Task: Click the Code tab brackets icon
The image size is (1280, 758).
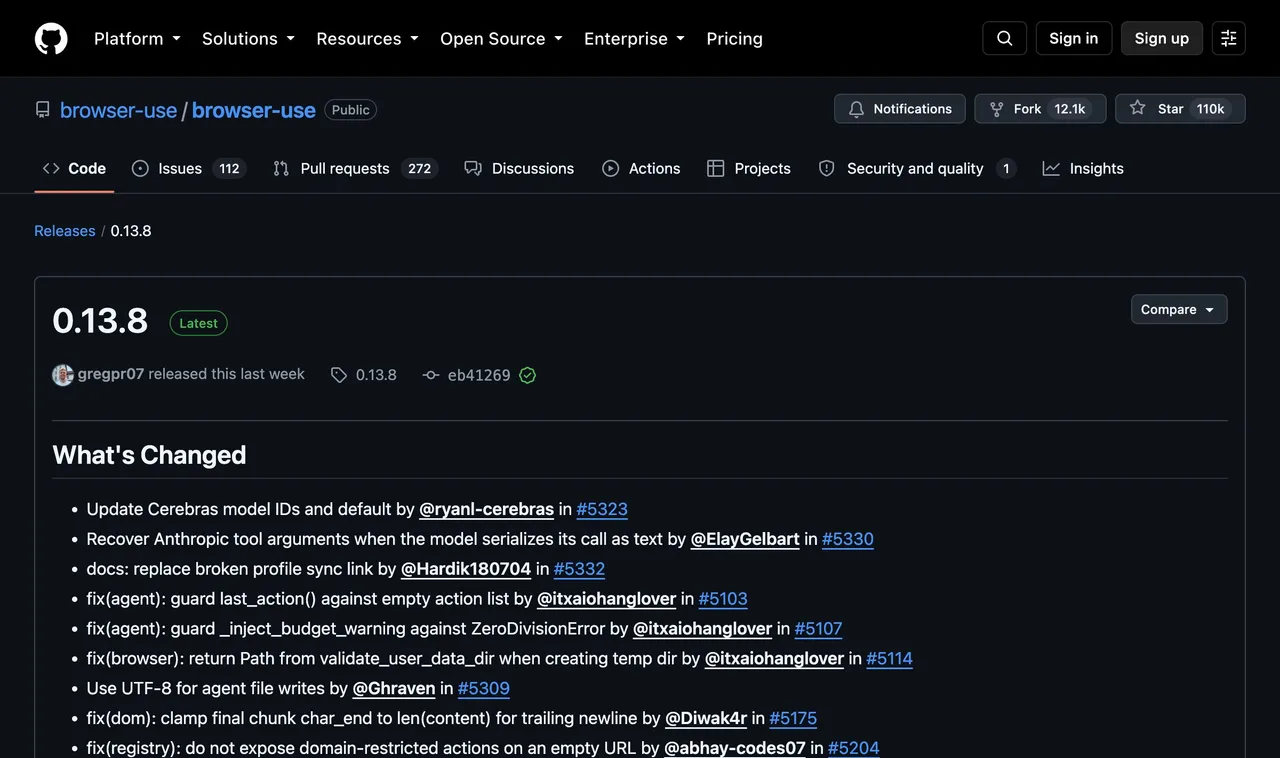Action: click(x=51, y=168)
